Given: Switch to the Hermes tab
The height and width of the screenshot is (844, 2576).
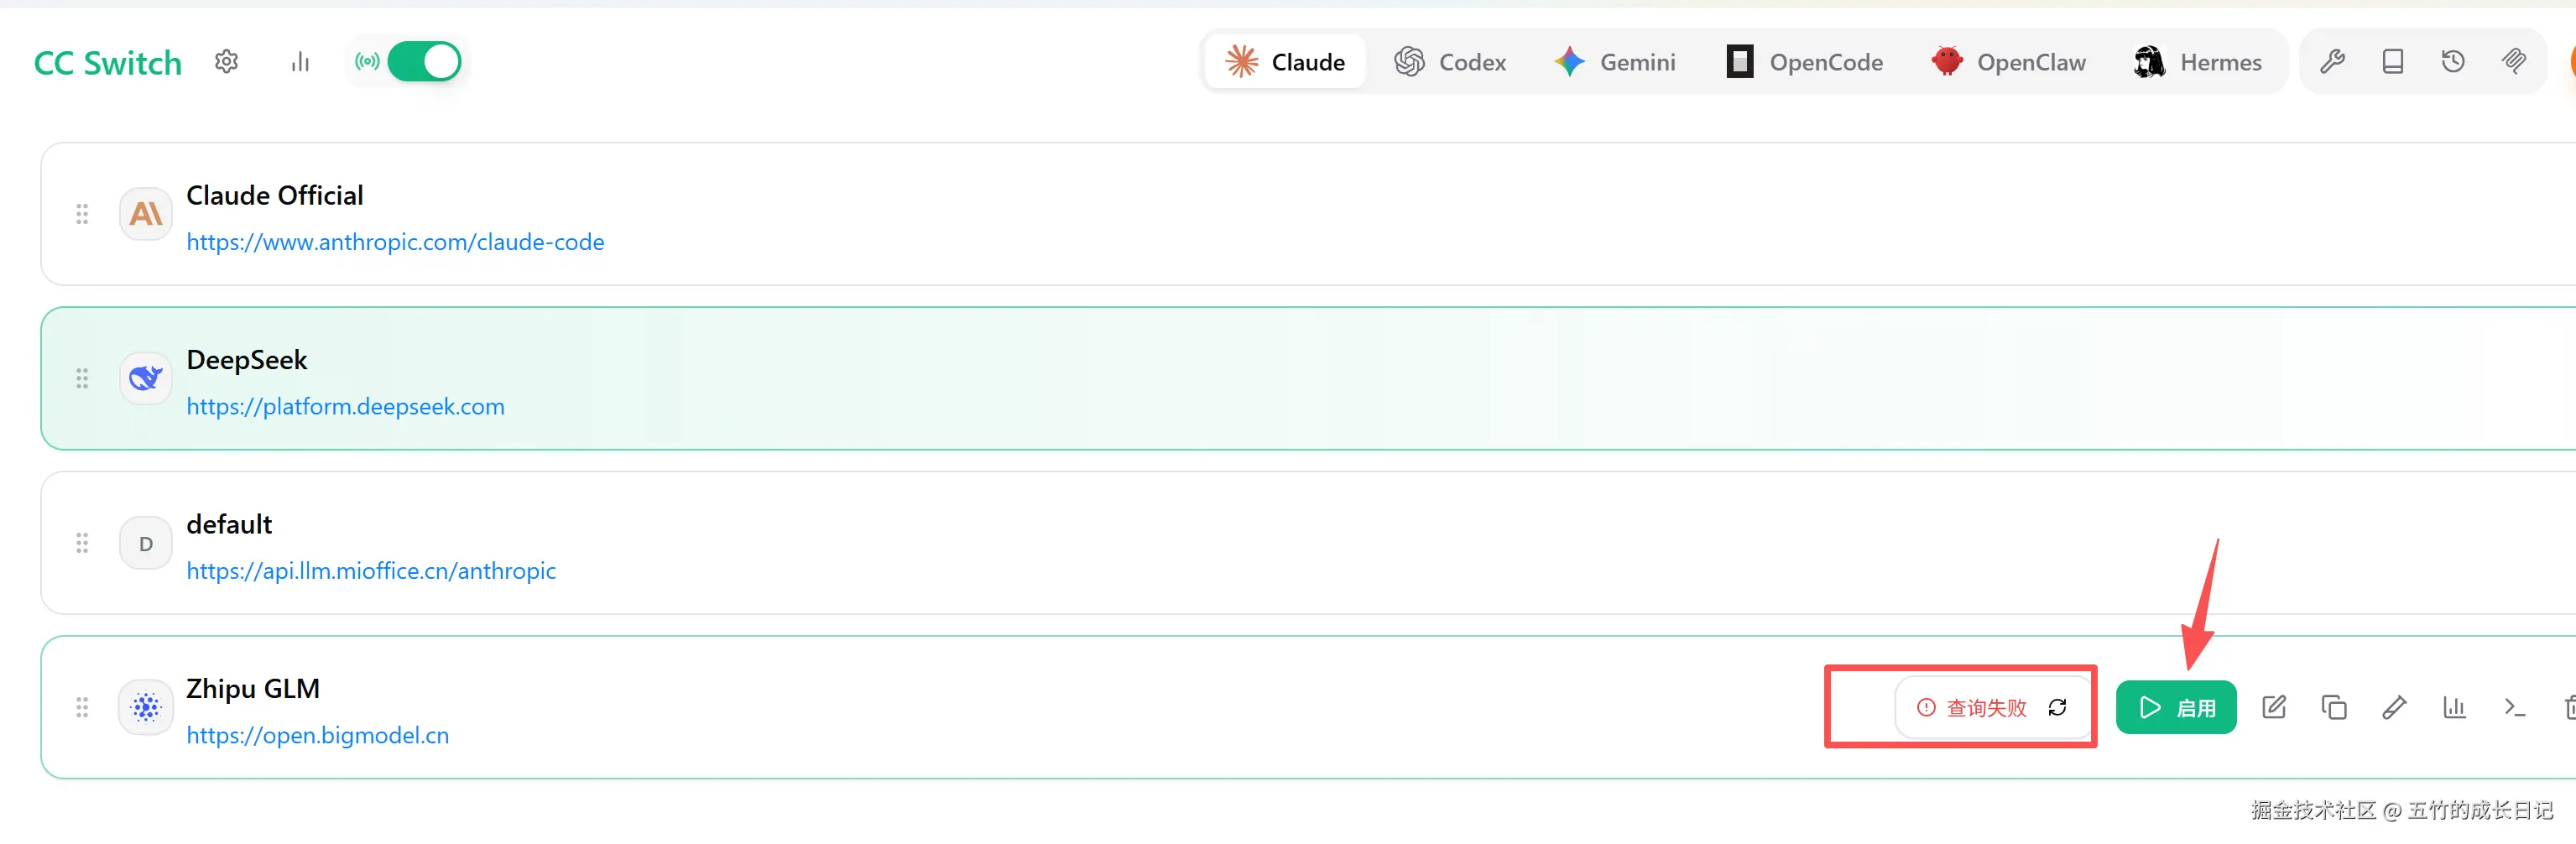Looking at the screenshot, I should [2197, 62].
